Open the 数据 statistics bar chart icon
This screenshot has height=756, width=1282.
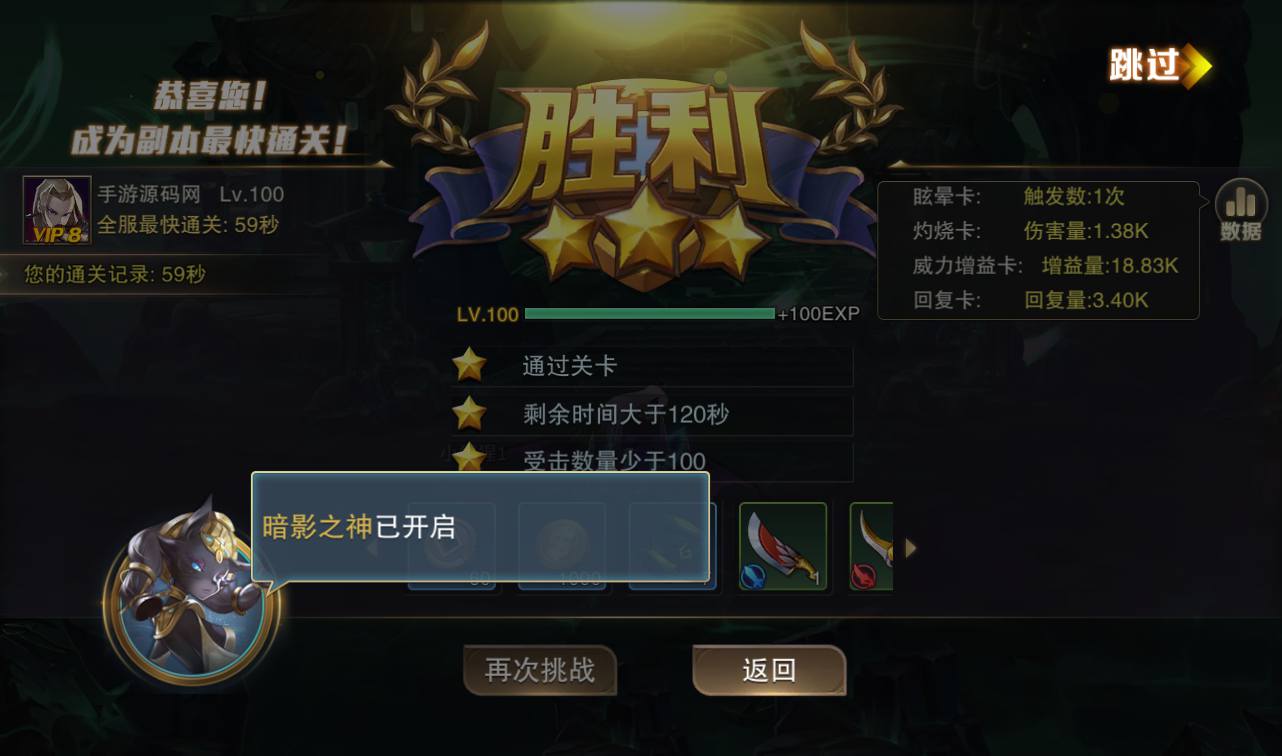1240,211
